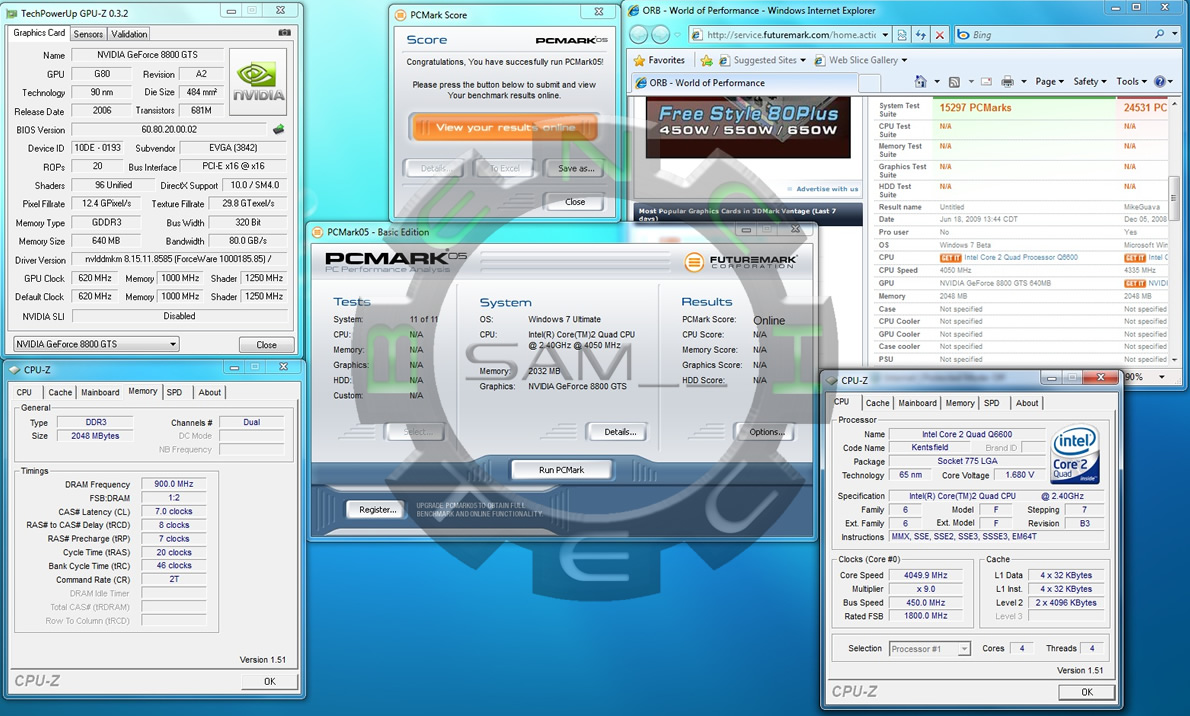Click the RSS feeds icon in IE
The image size is (1190, 716).
point(954,81)
